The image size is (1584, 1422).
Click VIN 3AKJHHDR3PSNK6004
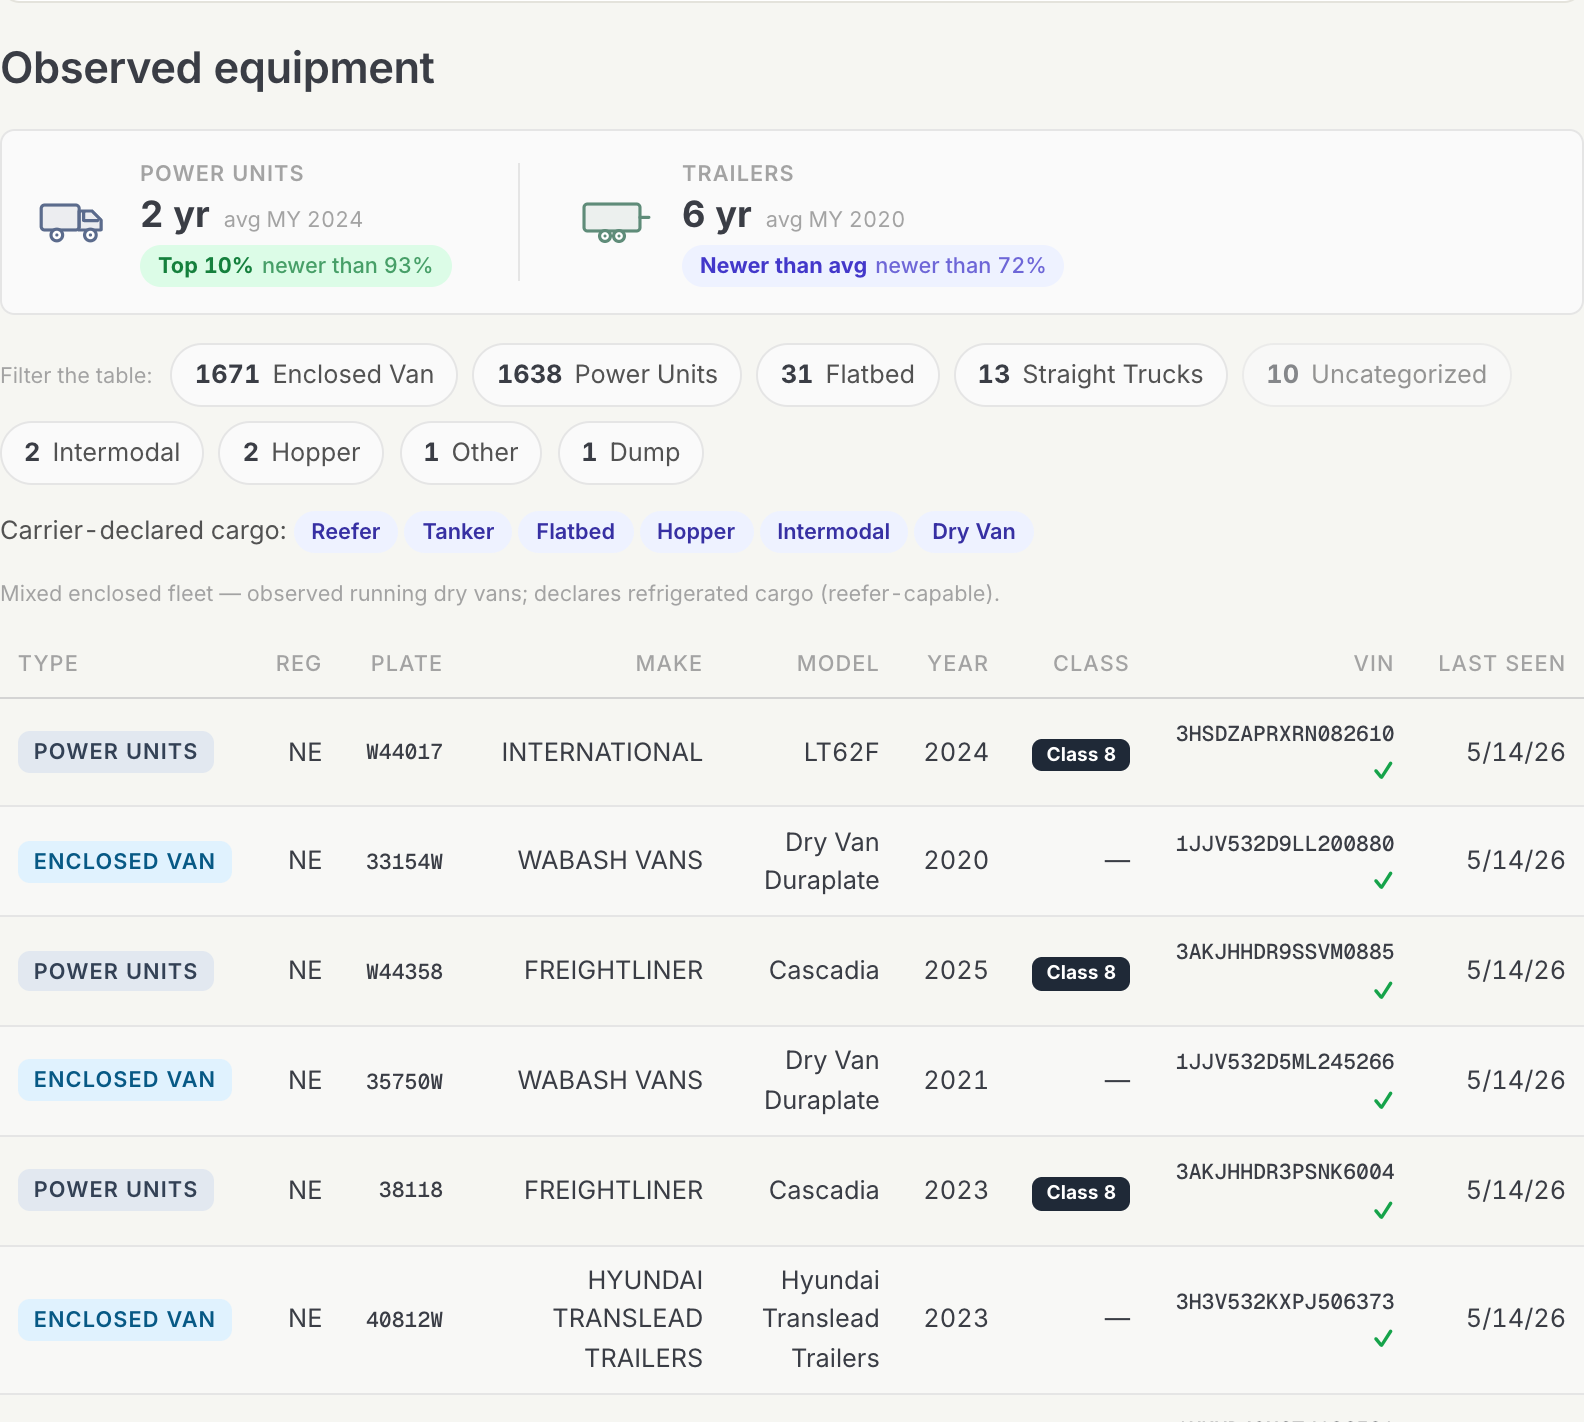click(1285, 1172)
